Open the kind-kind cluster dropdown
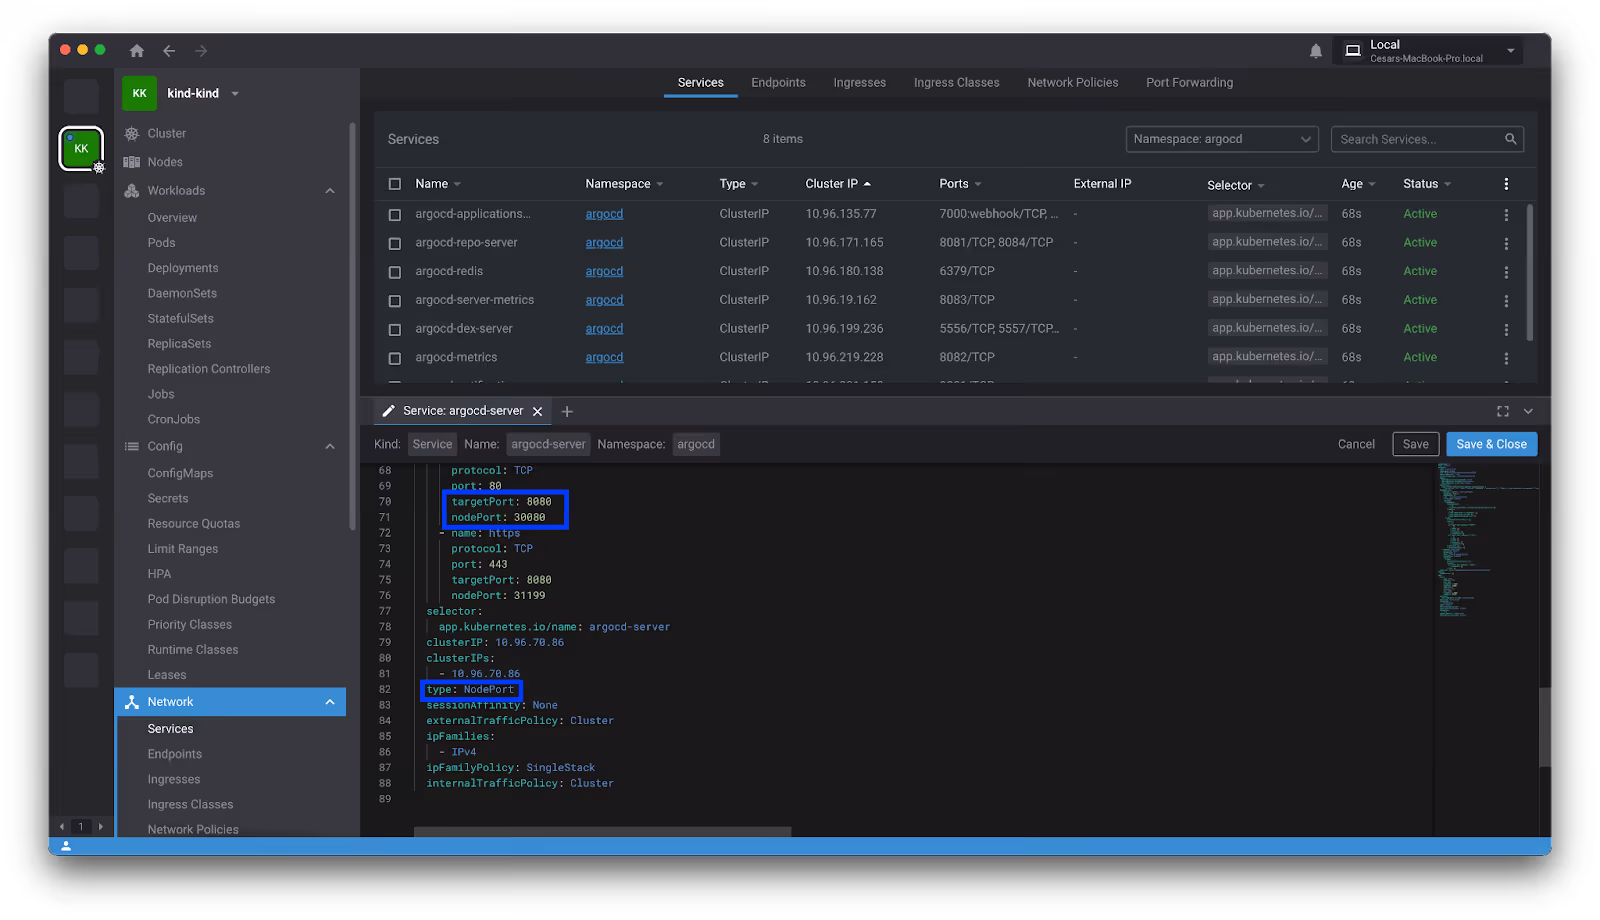This screenshot has height=920, width=1600. click(x=236, y=94)
